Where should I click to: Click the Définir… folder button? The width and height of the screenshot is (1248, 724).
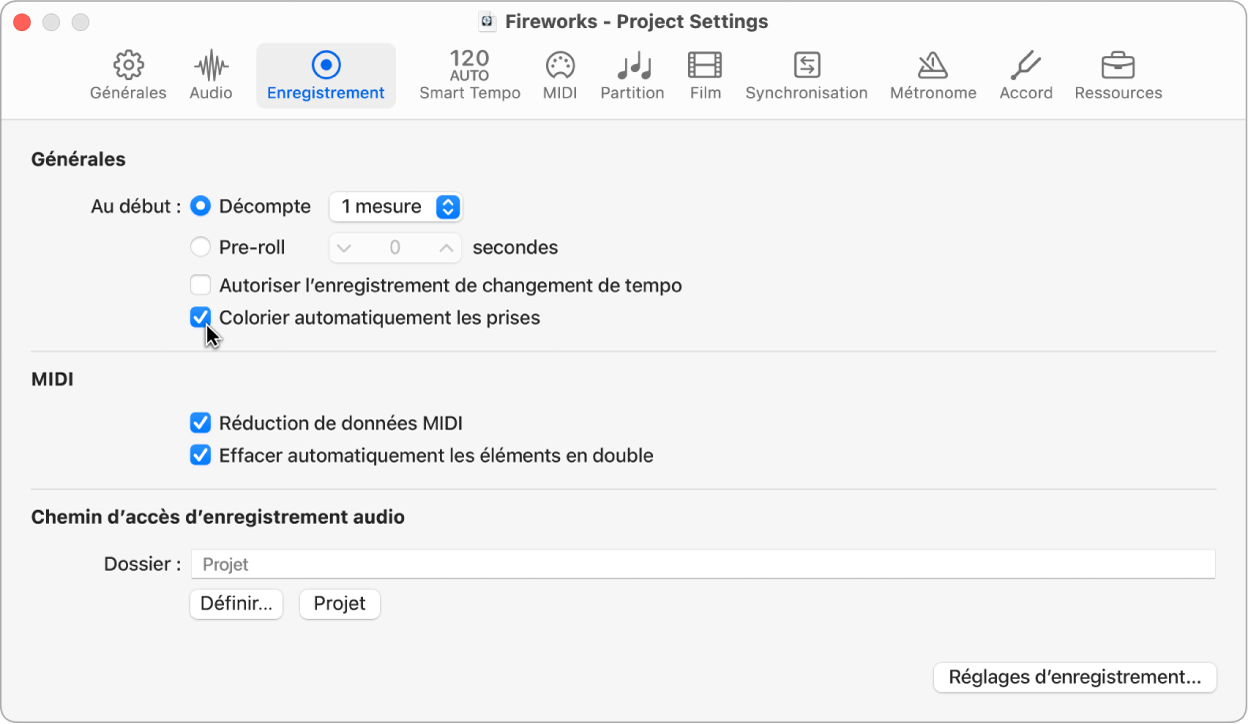[x=236, y=604]
